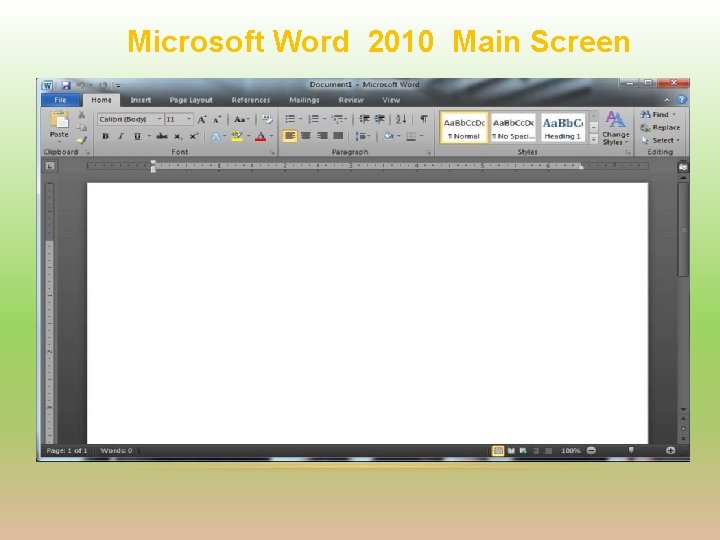This screenshot has width=720, height=540.
Task: Click the Shrink Font icon
Action: click(x=217, y=120)
